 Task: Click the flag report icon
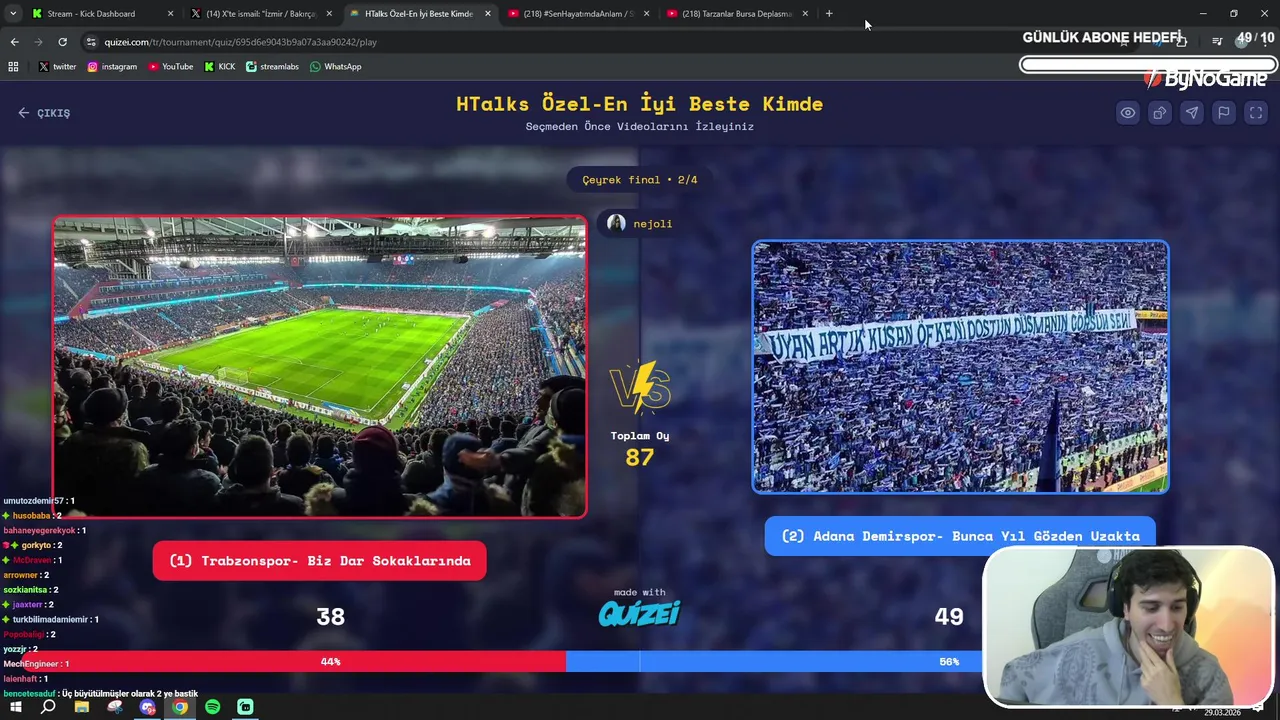1224,113
